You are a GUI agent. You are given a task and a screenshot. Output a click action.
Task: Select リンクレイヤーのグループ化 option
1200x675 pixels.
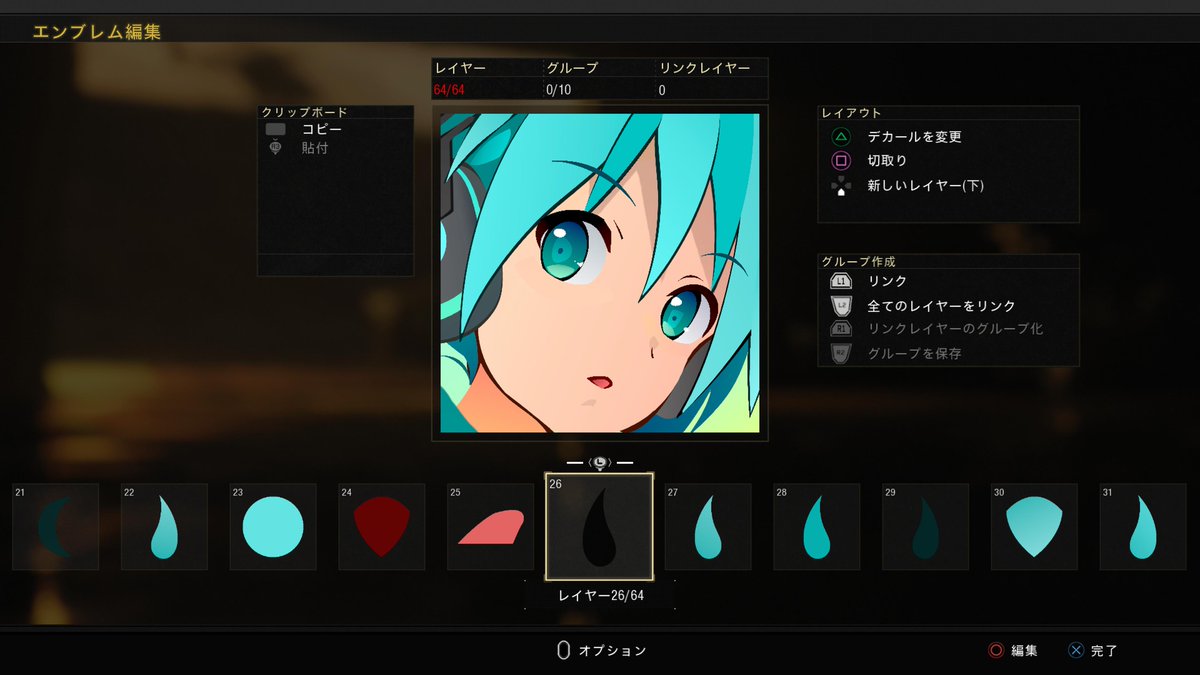click(956, 329)
